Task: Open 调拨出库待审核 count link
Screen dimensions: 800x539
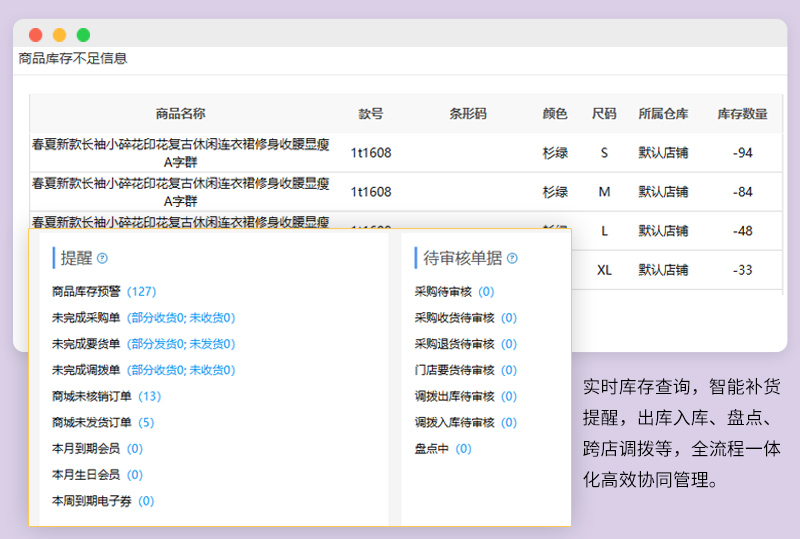Action: (509, 396)
